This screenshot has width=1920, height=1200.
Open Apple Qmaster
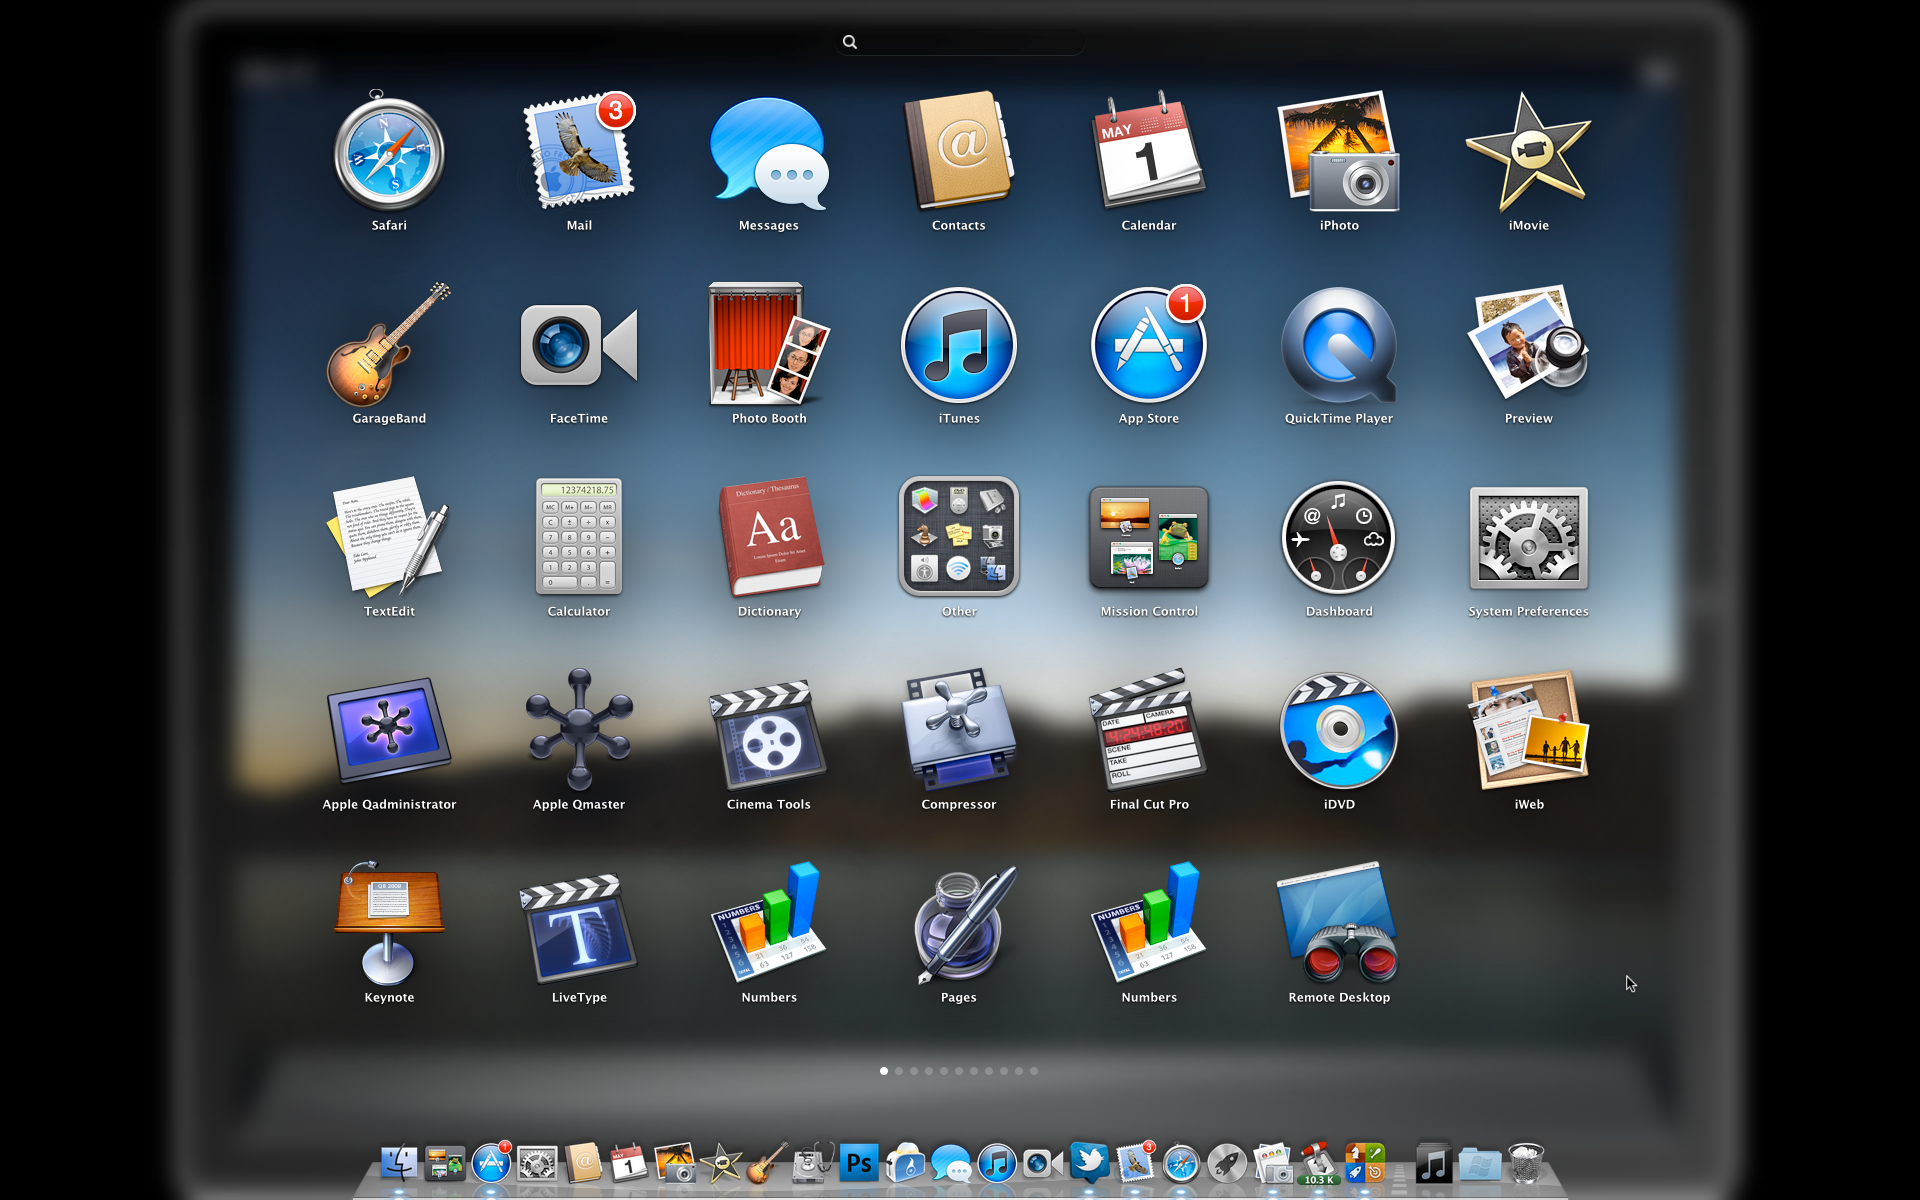coord(579,731)
